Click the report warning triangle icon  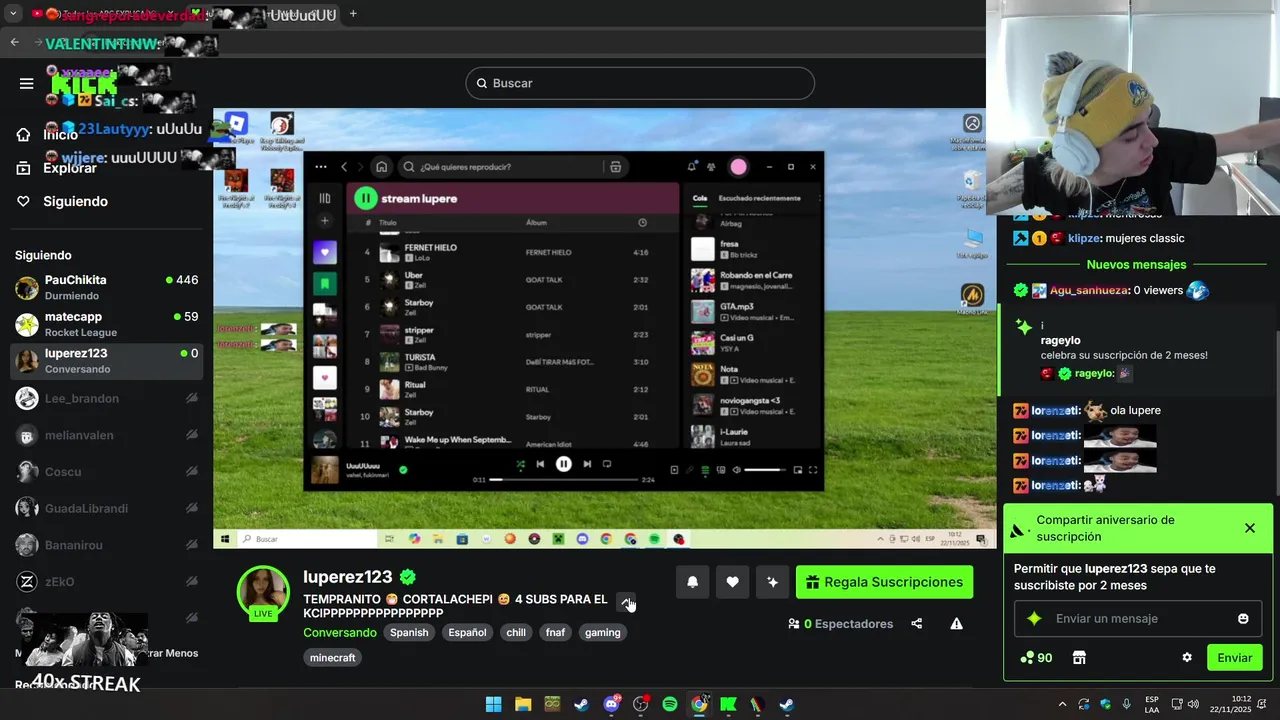pos(956,624)
